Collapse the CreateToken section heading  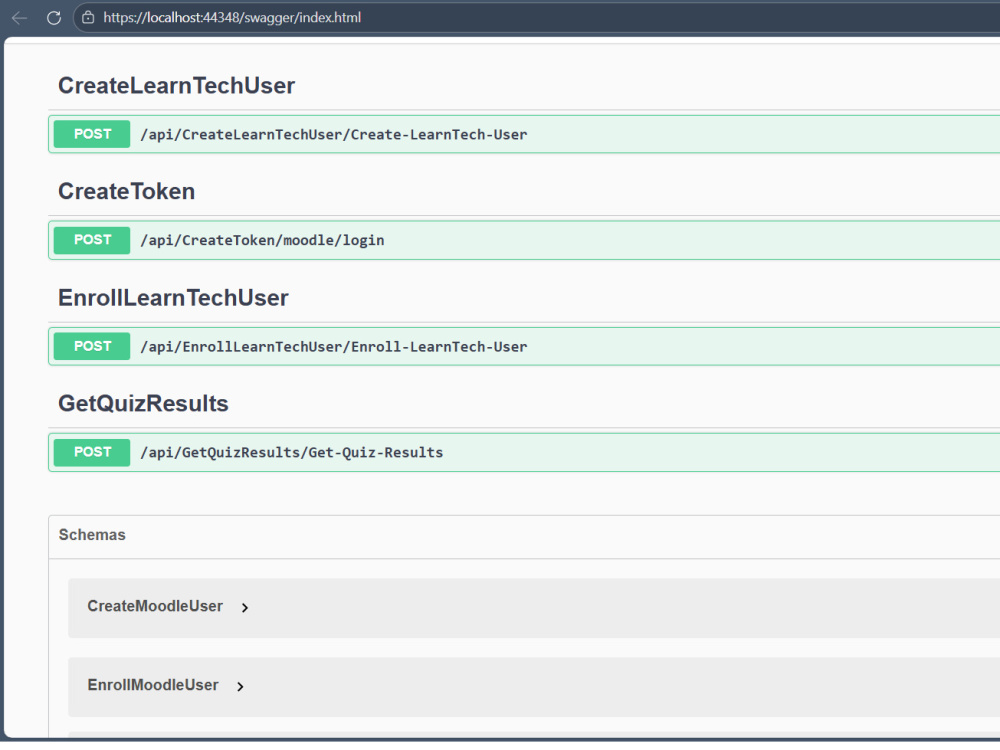126,191
